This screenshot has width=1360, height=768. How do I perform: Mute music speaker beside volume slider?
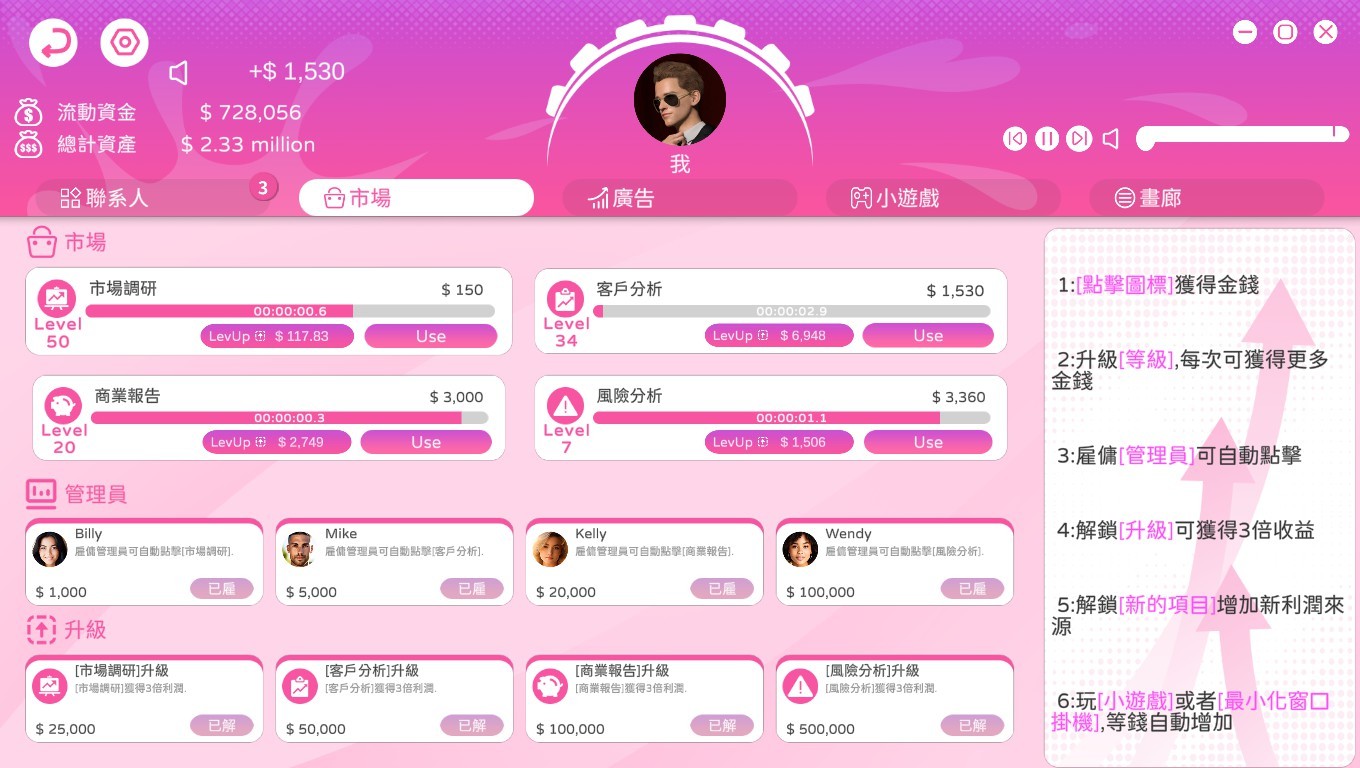click(x=1111, y=139)
